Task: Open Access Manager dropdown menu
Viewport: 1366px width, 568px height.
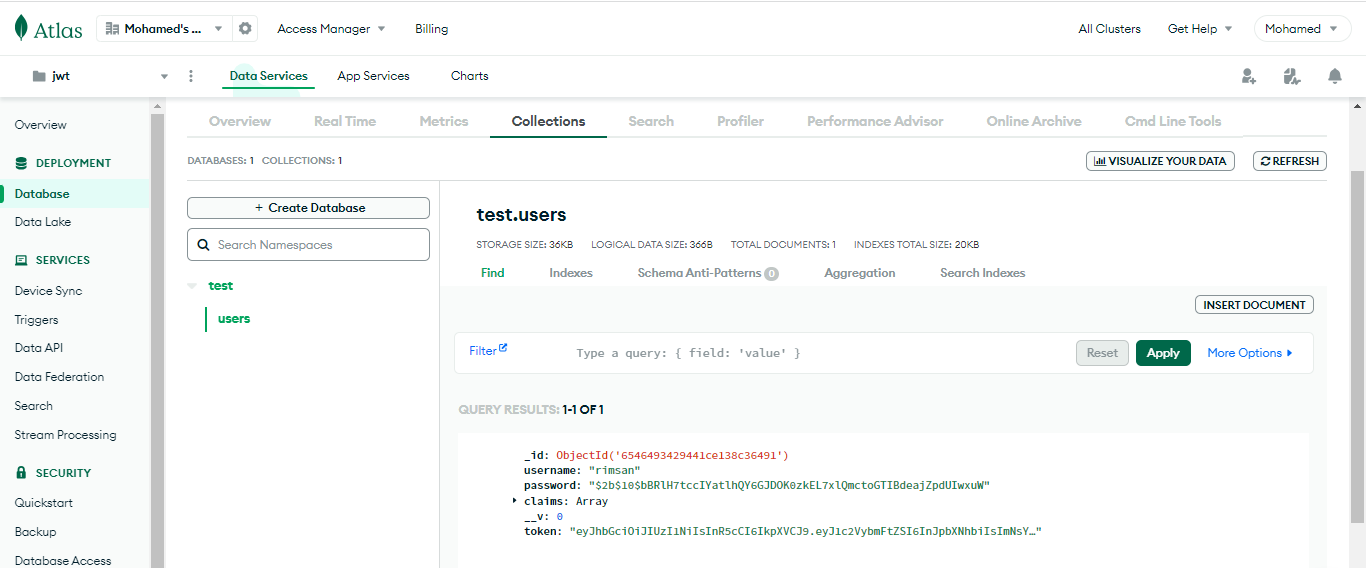Action: coord(331,29)
